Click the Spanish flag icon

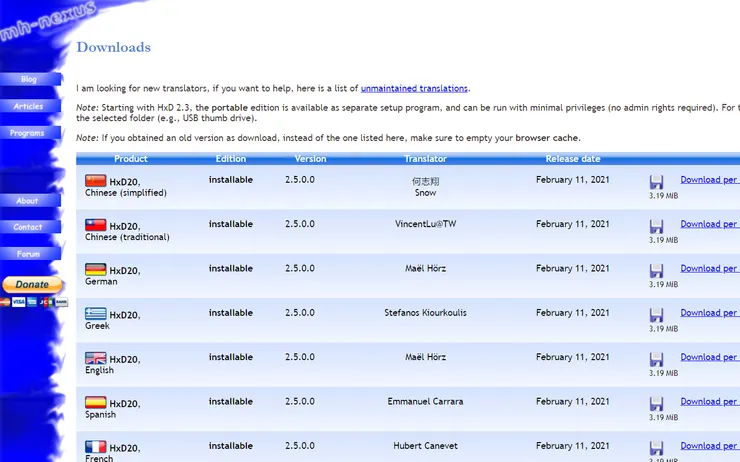pyautogui.click(x=95, y=402)
